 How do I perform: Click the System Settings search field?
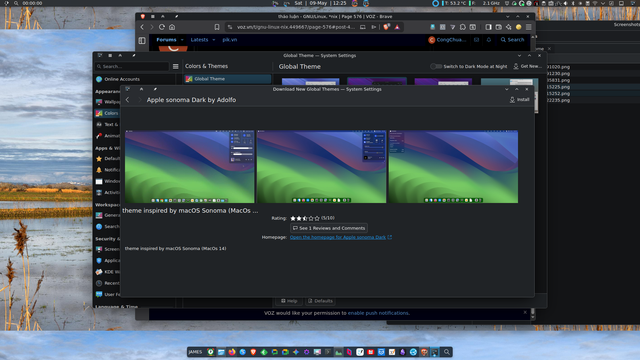(x=132, y=66)
